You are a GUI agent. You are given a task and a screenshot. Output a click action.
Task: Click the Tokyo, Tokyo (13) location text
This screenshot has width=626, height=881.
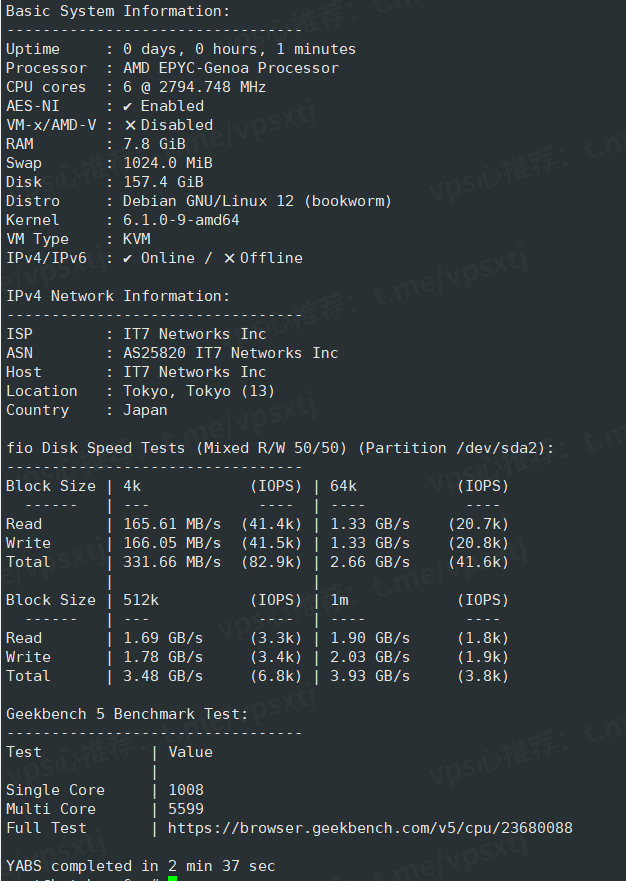[x=198, y=391]
